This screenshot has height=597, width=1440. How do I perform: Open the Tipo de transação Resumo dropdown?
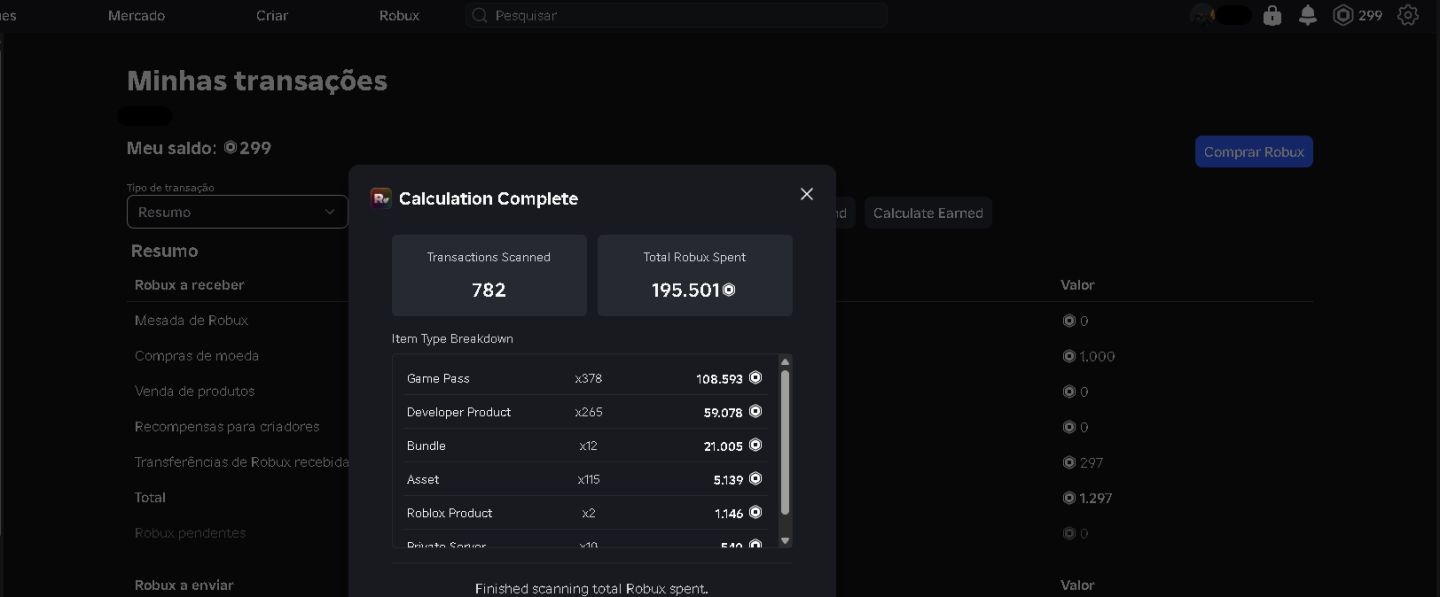pos(237,212)
